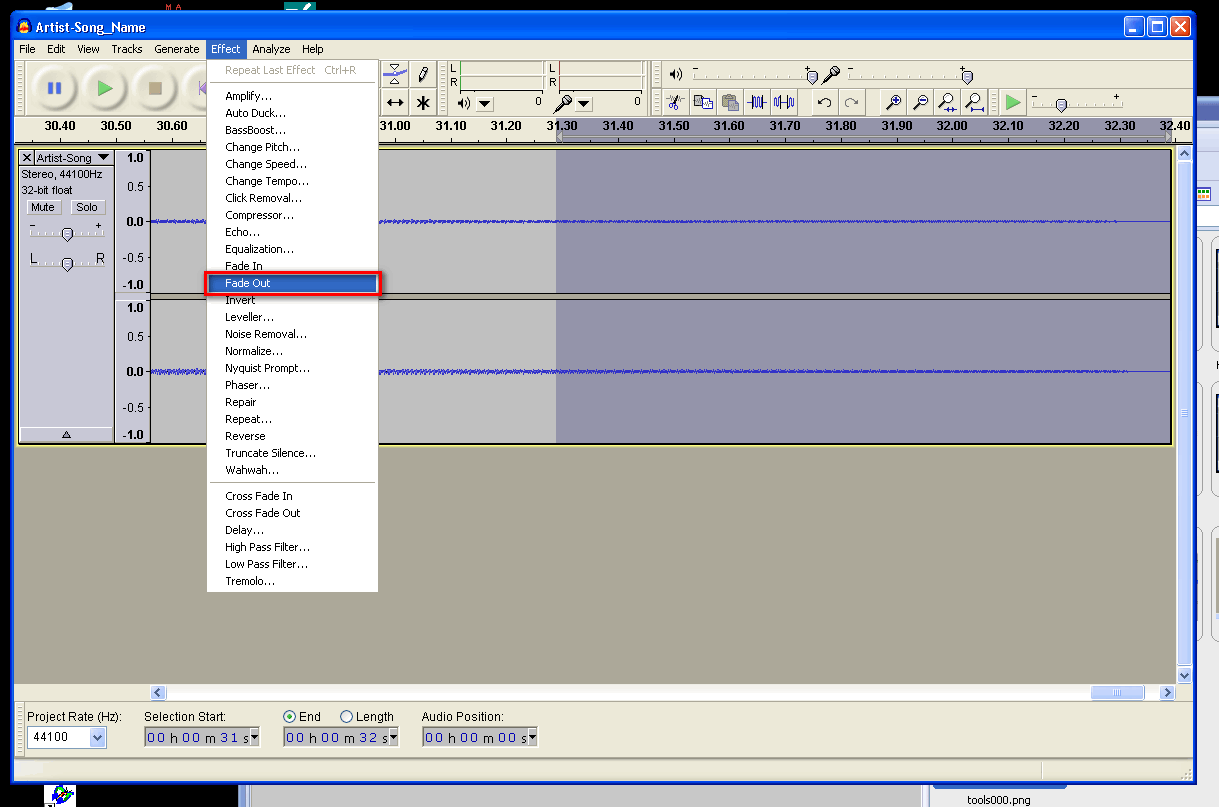Open the Artist-Song track name dropdown

pyautogui.click(x=103, y=158)
